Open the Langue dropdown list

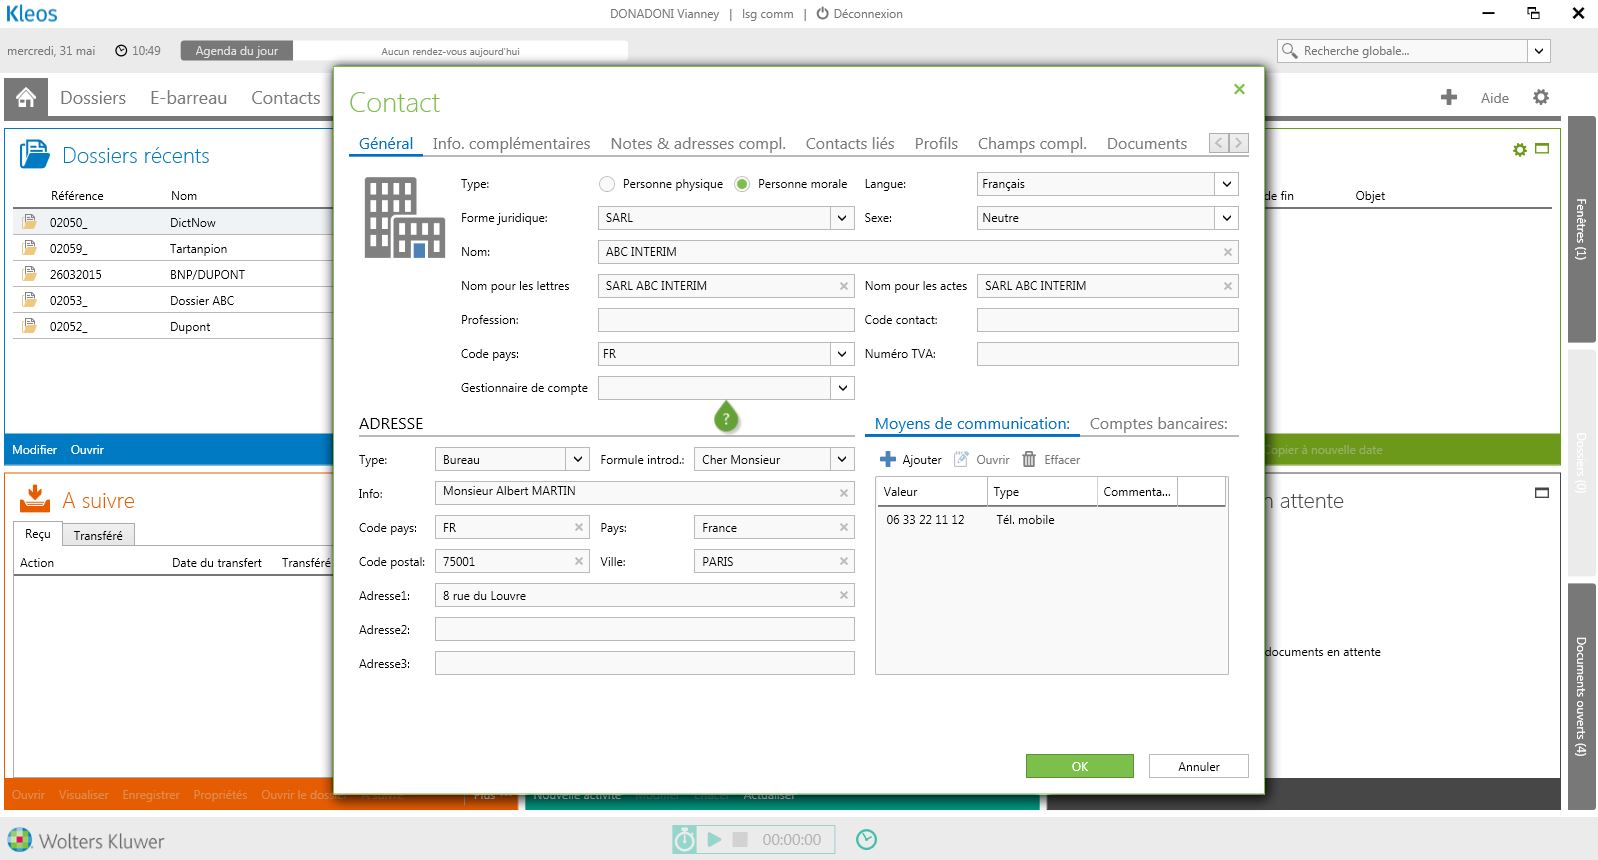[1226, 184]
